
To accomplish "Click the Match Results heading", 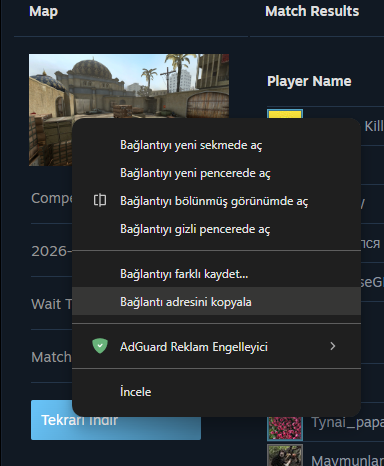I will pos(312,11).
